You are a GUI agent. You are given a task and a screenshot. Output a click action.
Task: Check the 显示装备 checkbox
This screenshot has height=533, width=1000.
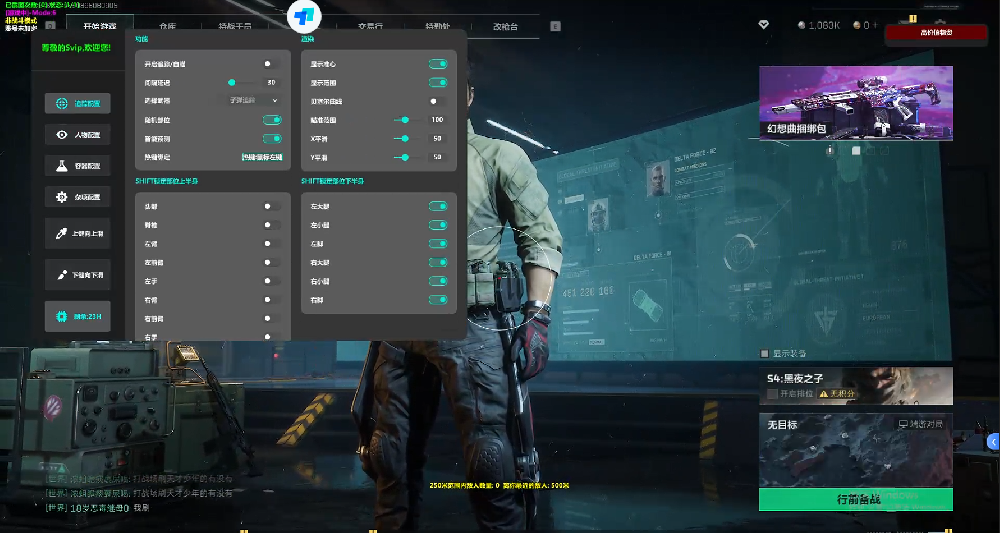765,353
